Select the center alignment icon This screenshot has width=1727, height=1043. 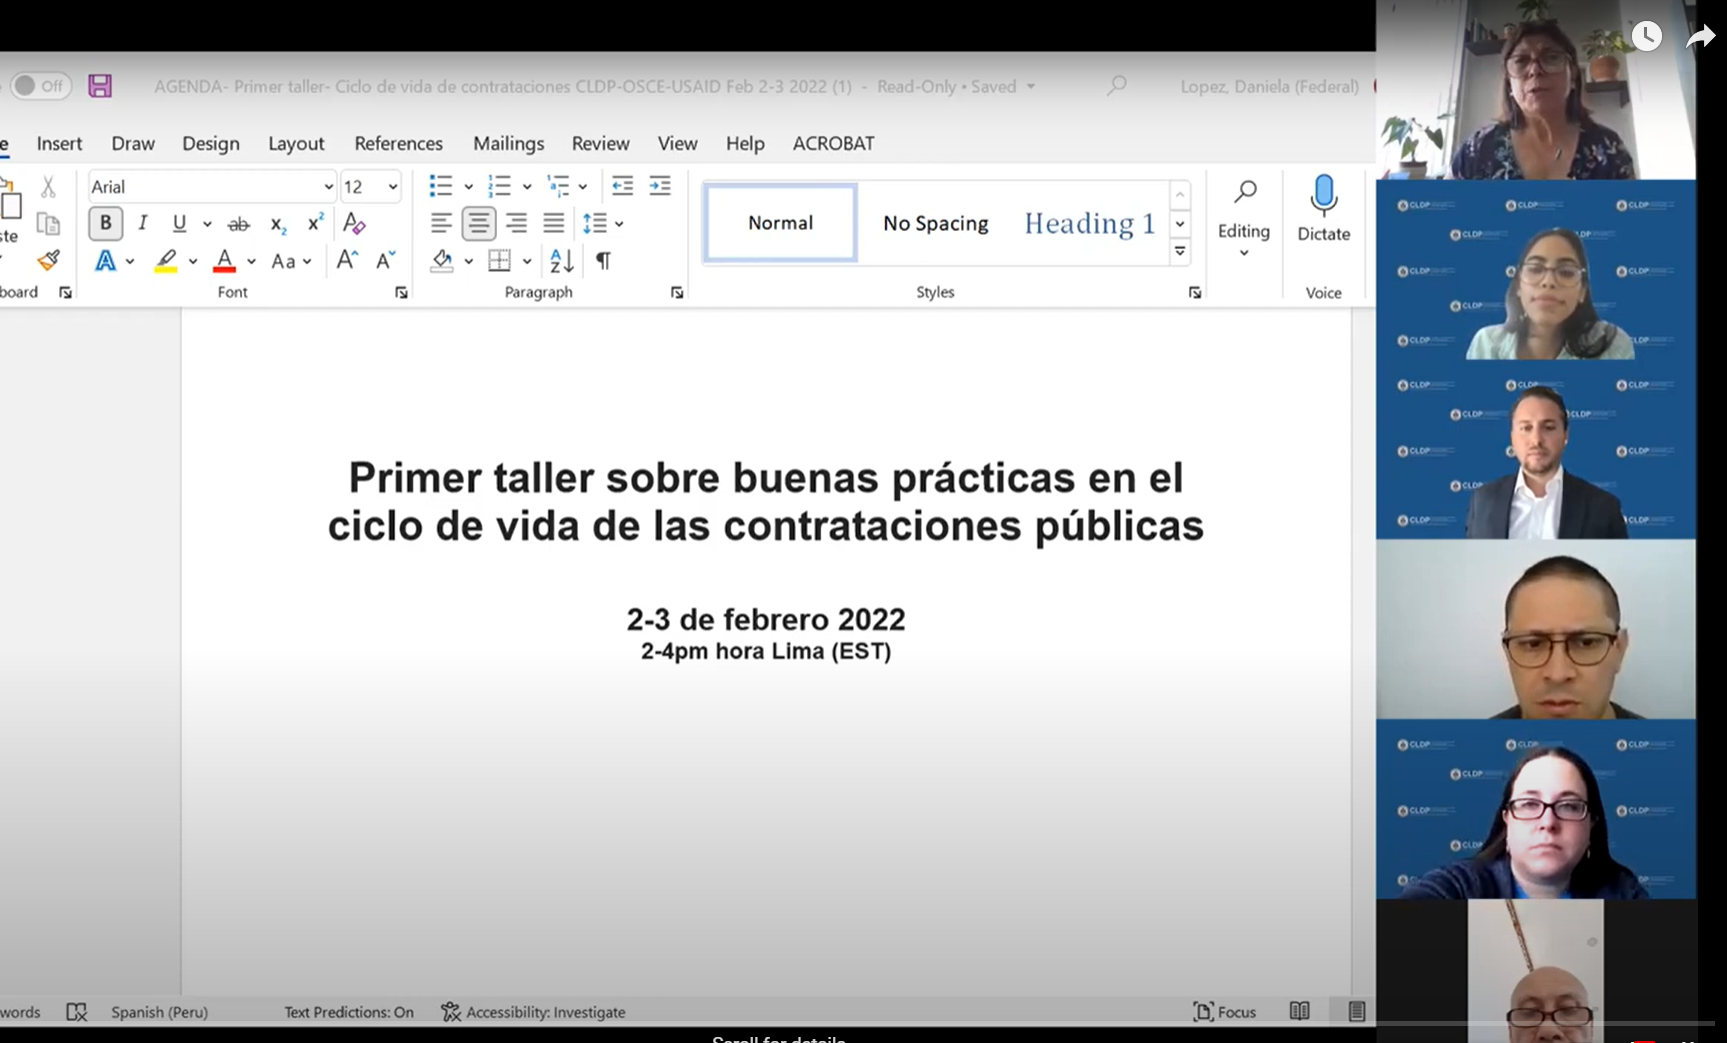point(478,223)
